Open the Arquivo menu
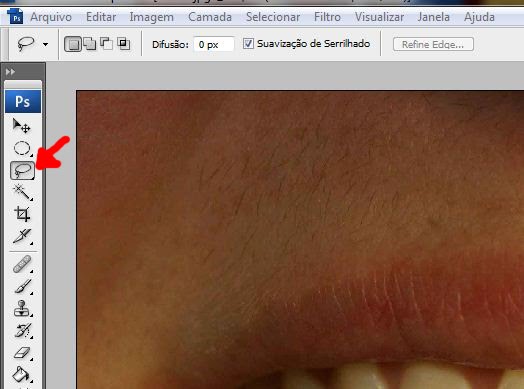Viewport: 524px width, 389px height. 51,17
